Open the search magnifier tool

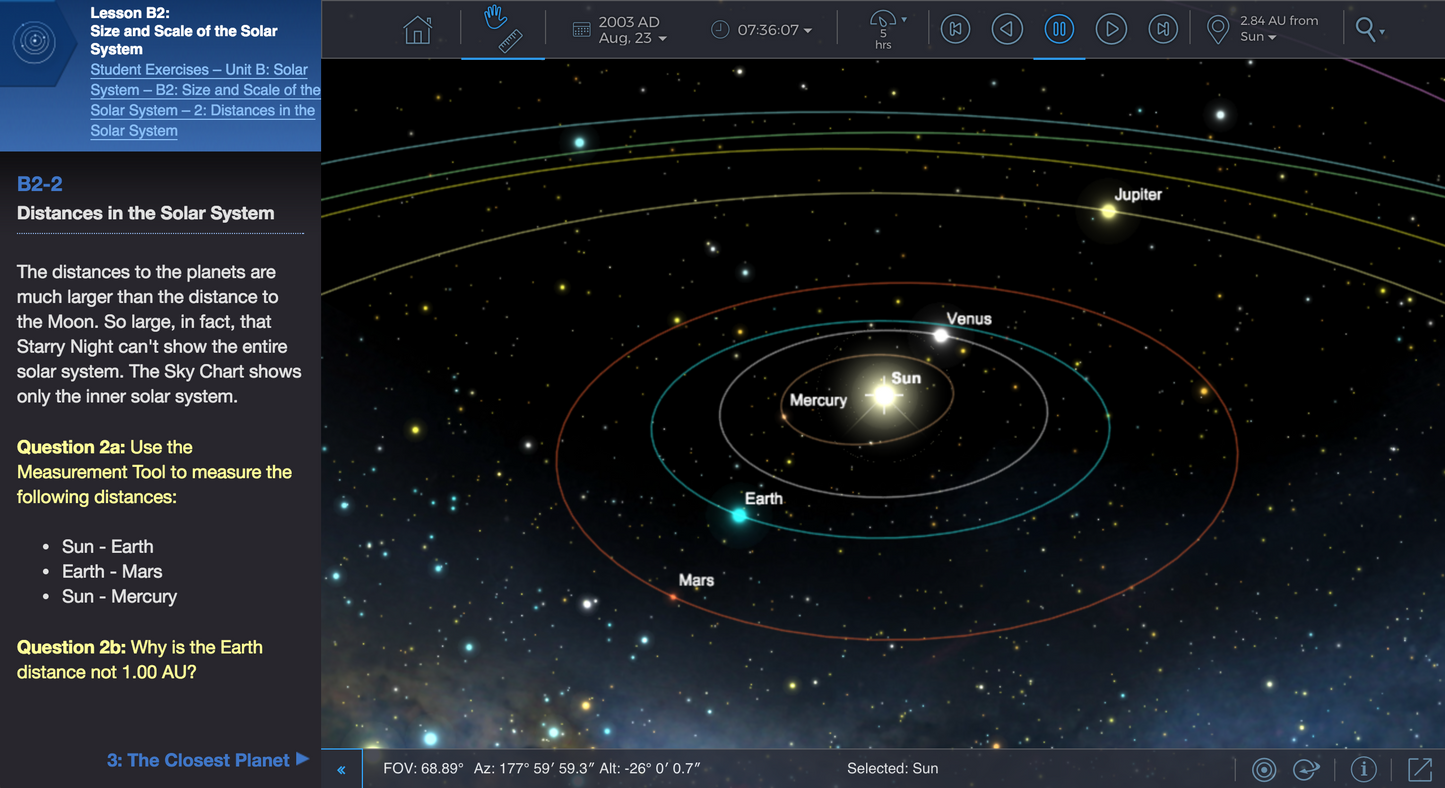pos(1364,29)
